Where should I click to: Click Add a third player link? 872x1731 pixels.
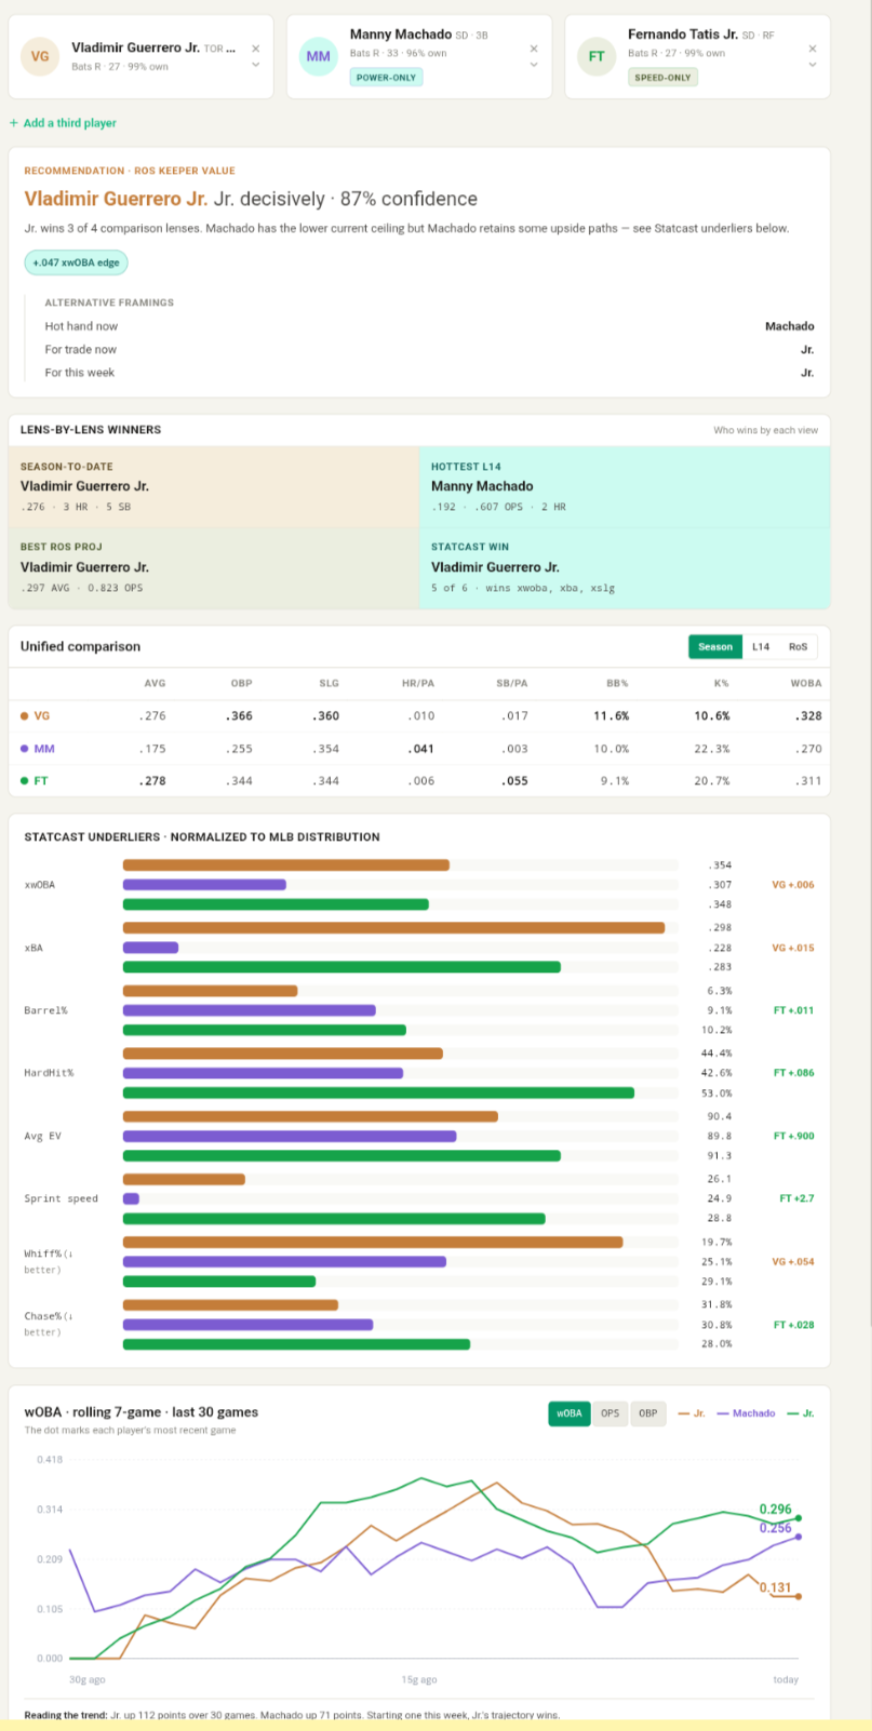click(63, 123)
